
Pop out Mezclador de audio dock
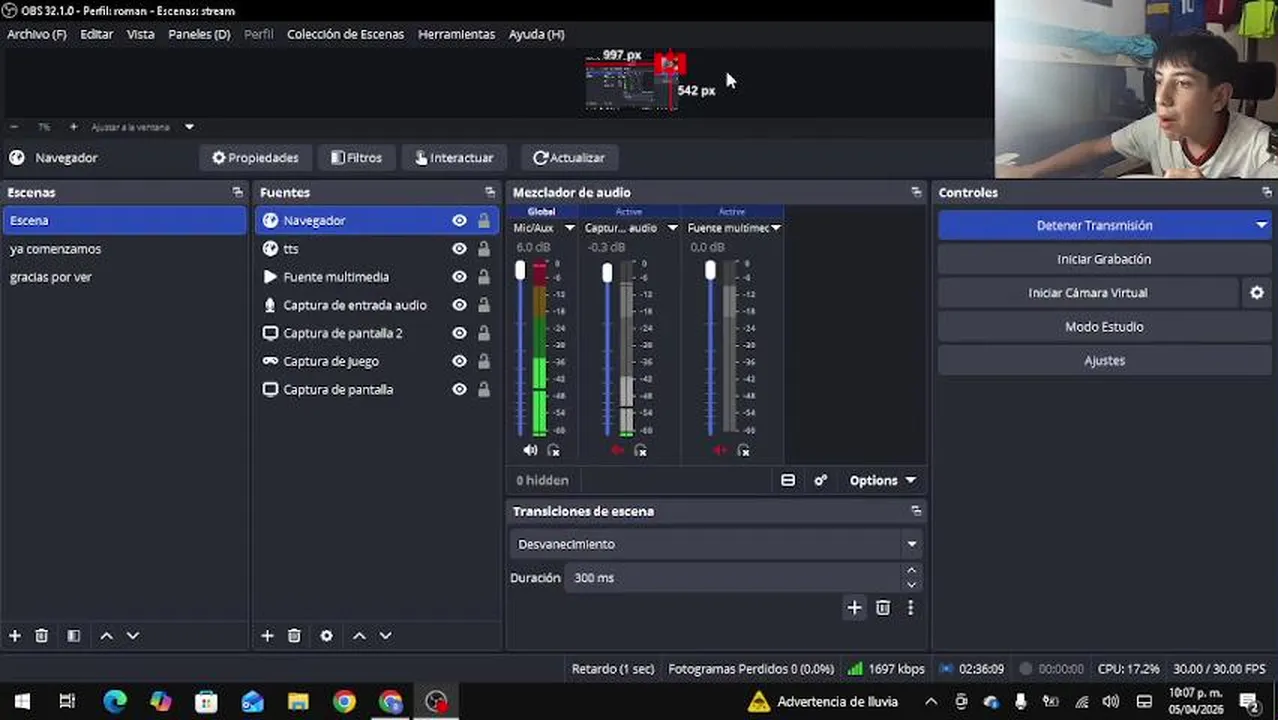pyautogui.click(x=916, y=192)
